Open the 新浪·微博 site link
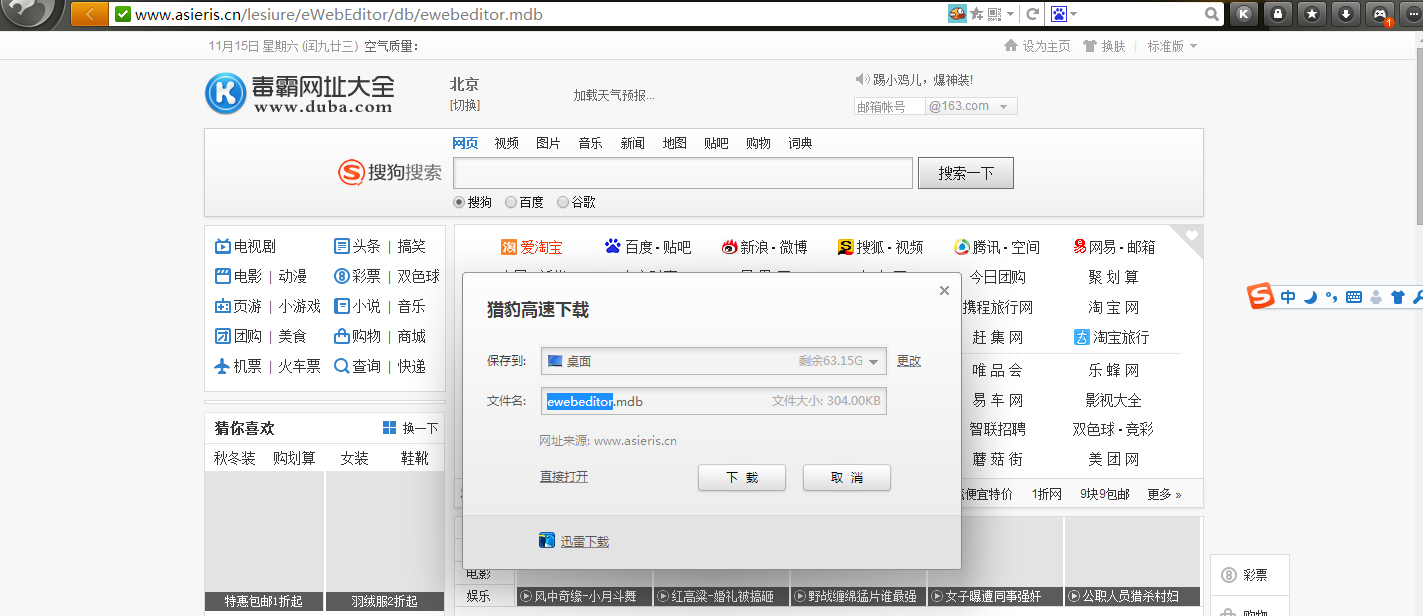The height and width of the screenshot is (616, 1423). (x=773, y=247)
